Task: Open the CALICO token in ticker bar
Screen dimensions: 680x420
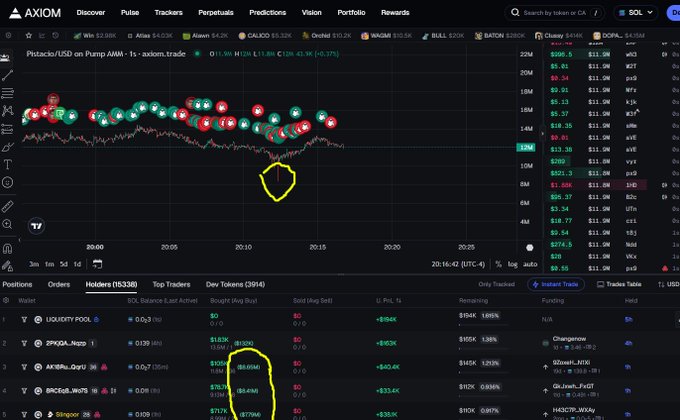Action: click(x=265, y=36)
